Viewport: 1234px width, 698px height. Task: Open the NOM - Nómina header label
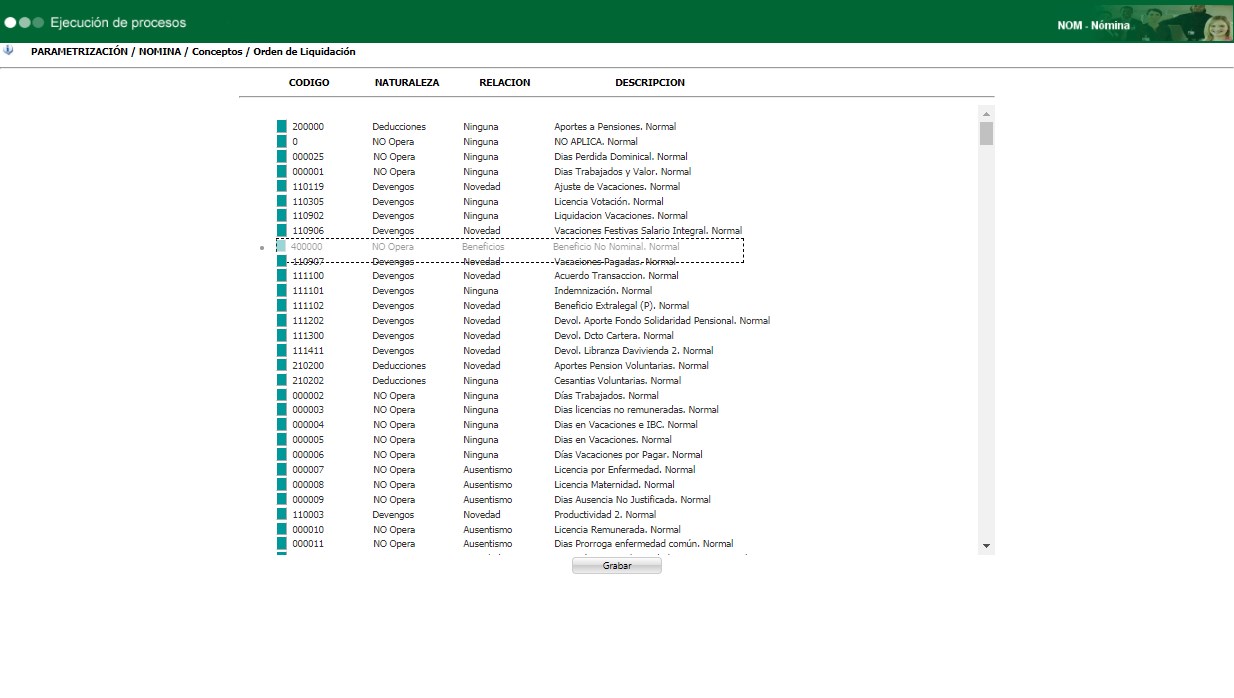coord(1093,26)
